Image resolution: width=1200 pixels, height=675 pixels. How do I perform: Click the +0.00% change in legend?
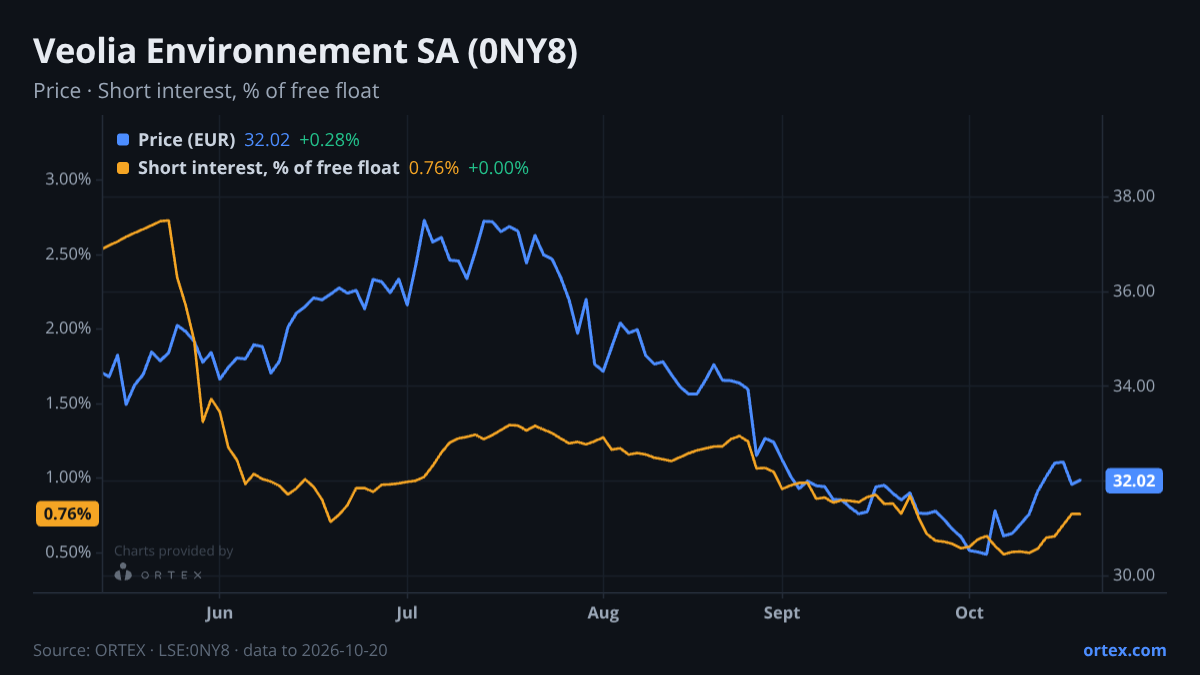[498, 168]
